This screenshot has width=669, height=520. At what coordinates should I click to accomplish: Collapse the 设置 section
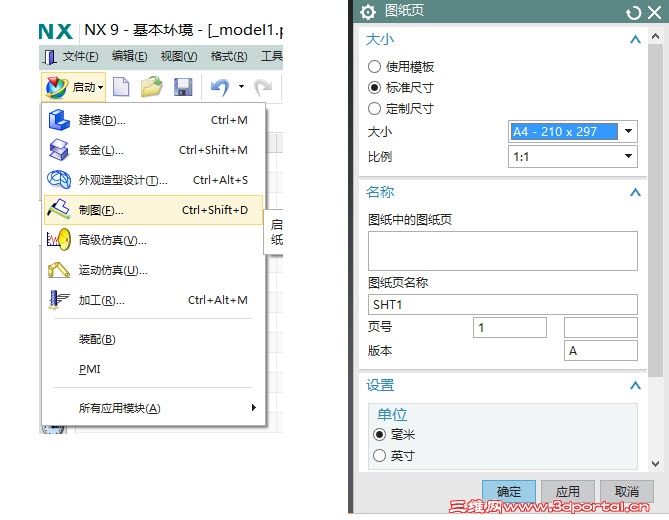(635, 386)
